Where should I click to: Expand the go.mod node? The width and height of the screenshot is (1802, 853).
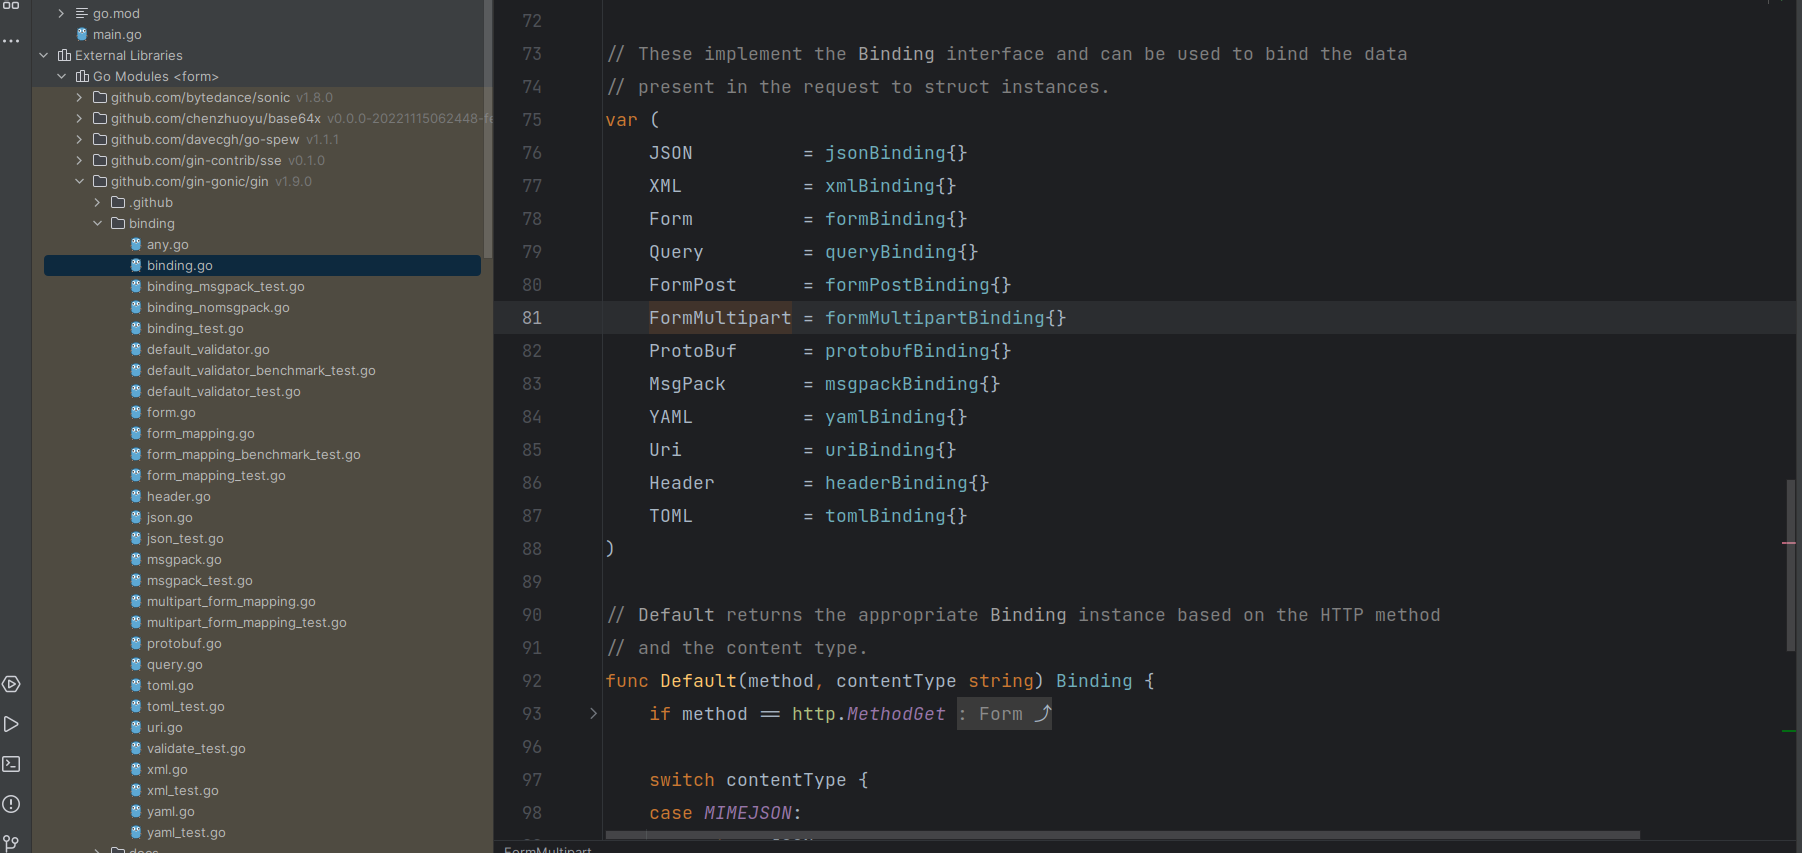pos(61,13)
